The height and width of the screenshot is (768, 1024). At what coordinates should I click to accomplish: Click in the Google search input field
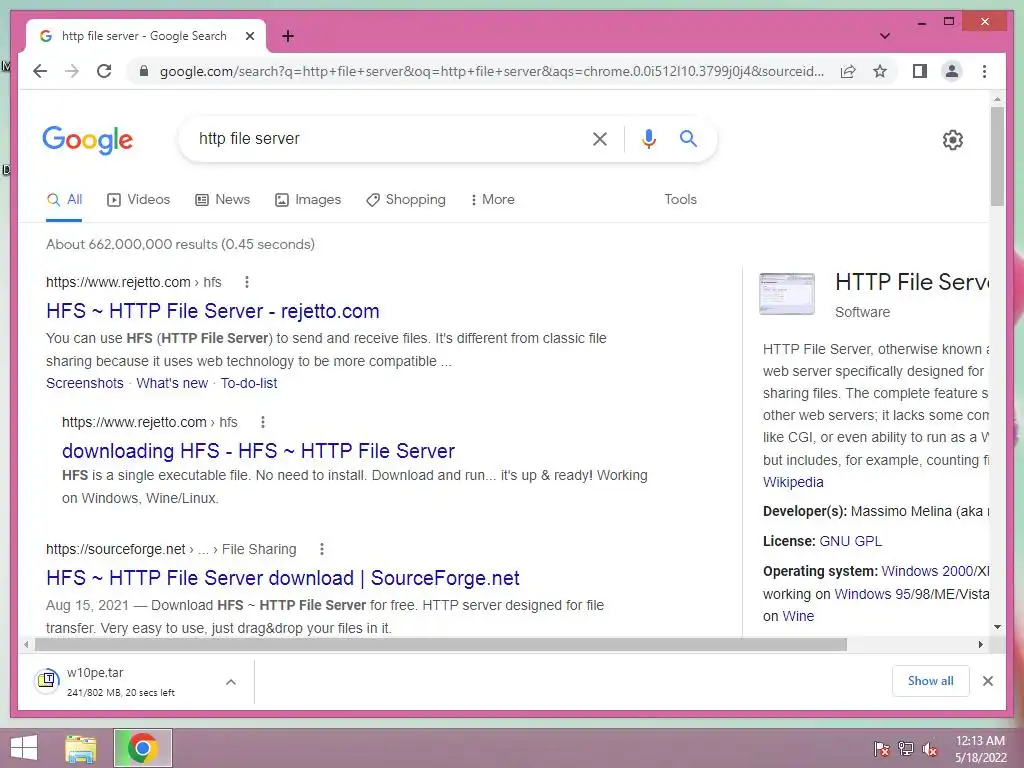point(385,138)
